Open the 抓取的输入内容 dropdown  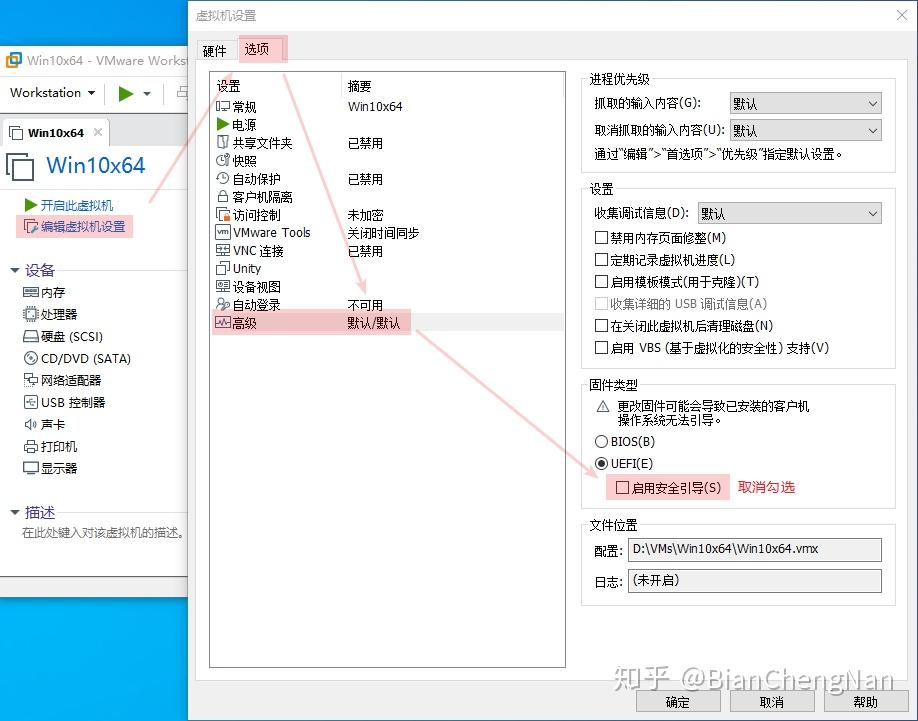(x=804, y=102)
